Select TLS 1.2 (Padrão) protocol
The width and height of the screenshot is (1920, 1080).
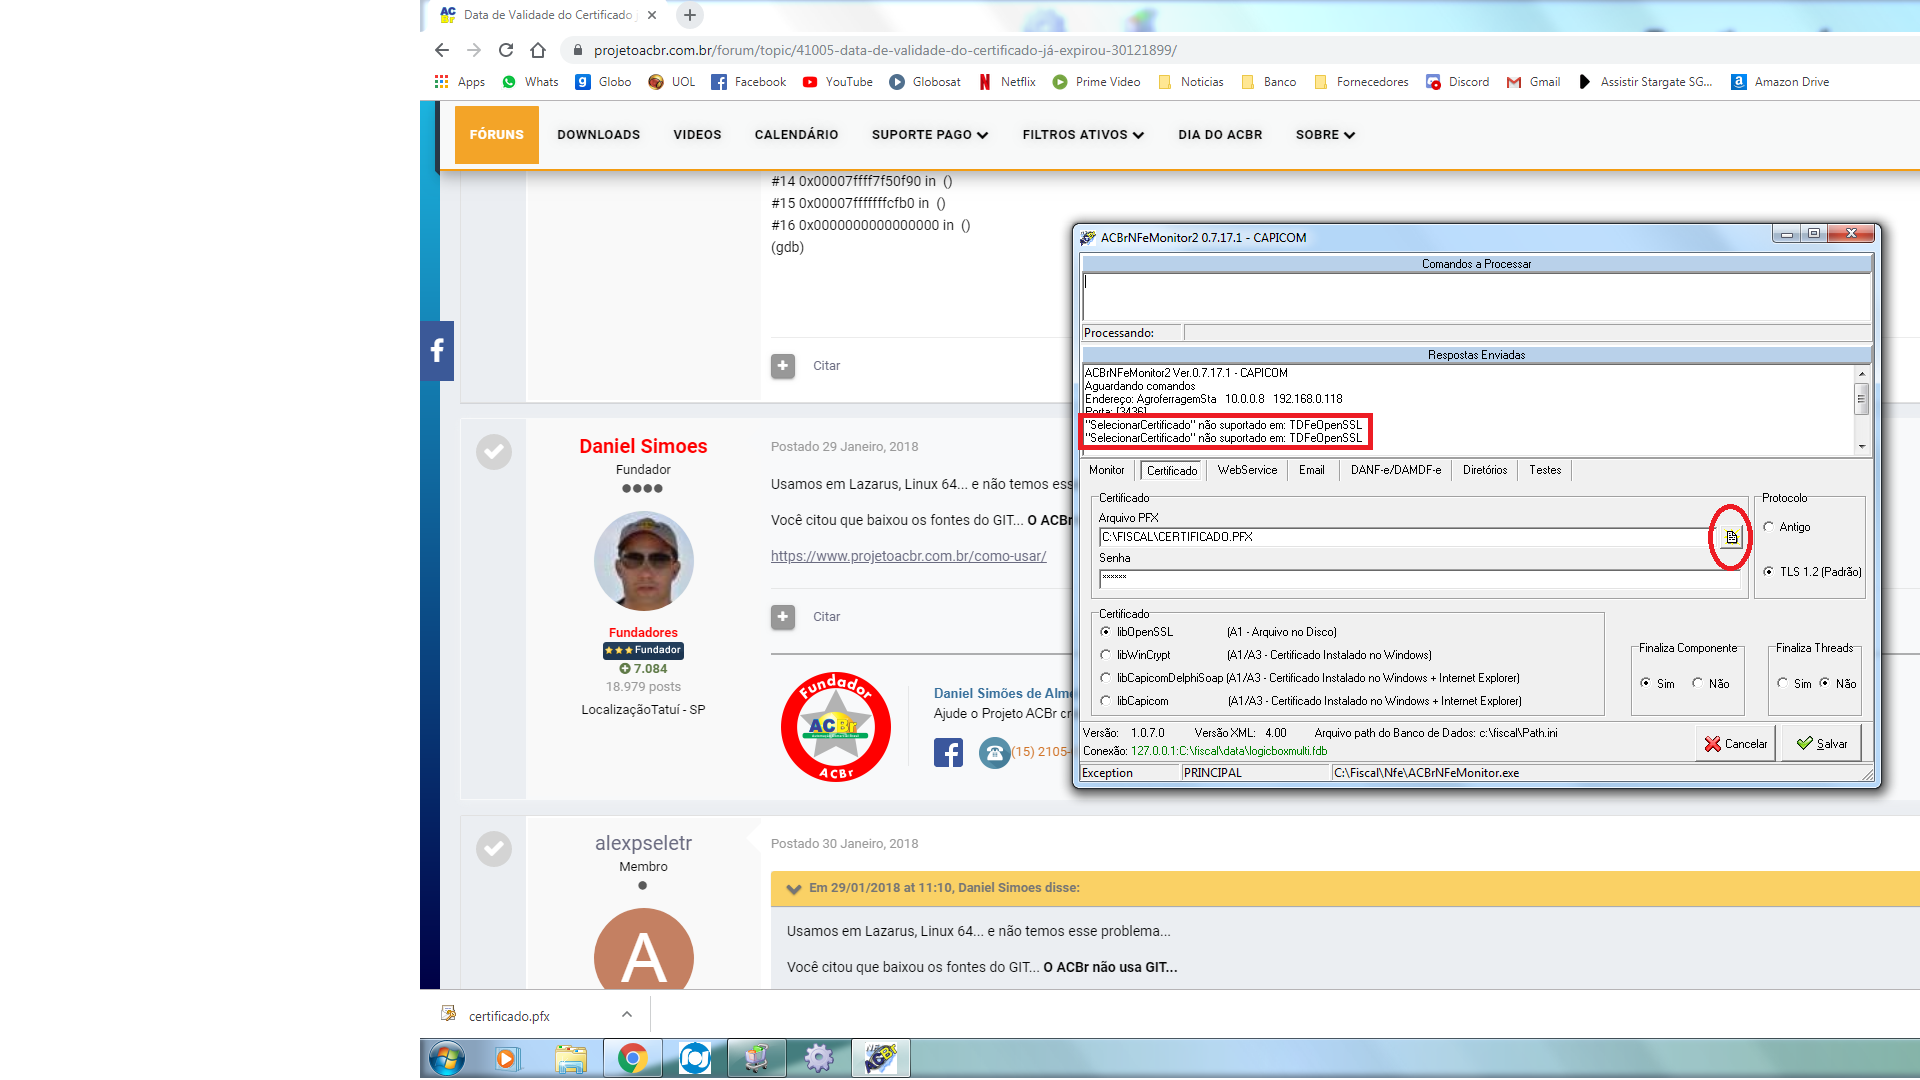point(1769,572)
